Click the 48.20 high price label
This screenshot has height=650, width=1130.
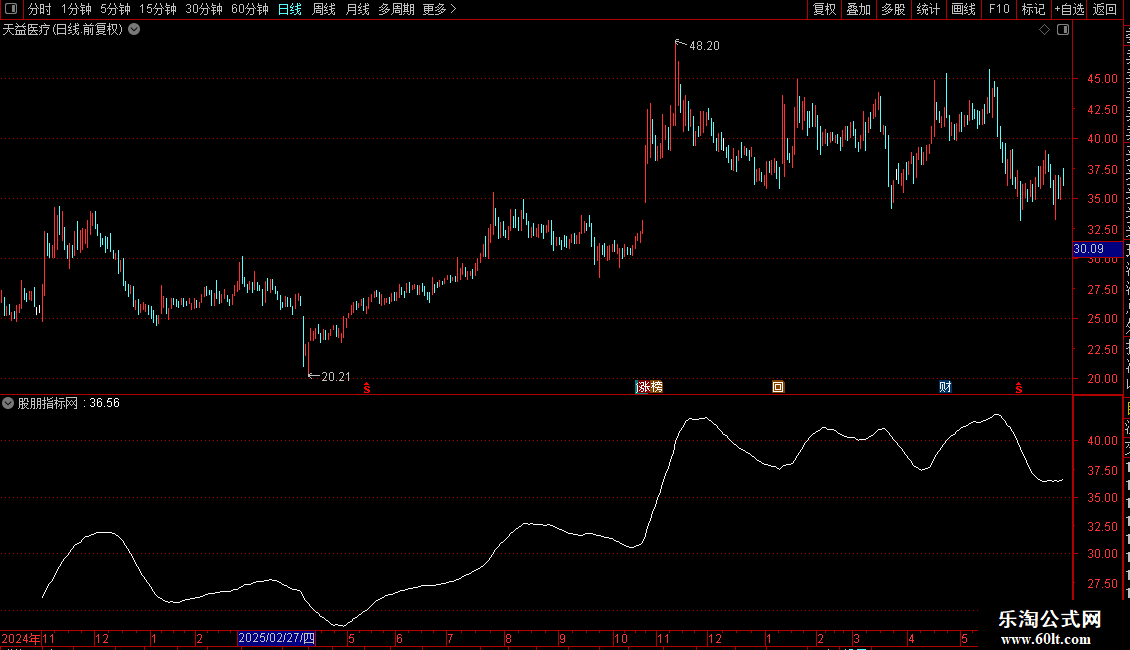[704, 46]
